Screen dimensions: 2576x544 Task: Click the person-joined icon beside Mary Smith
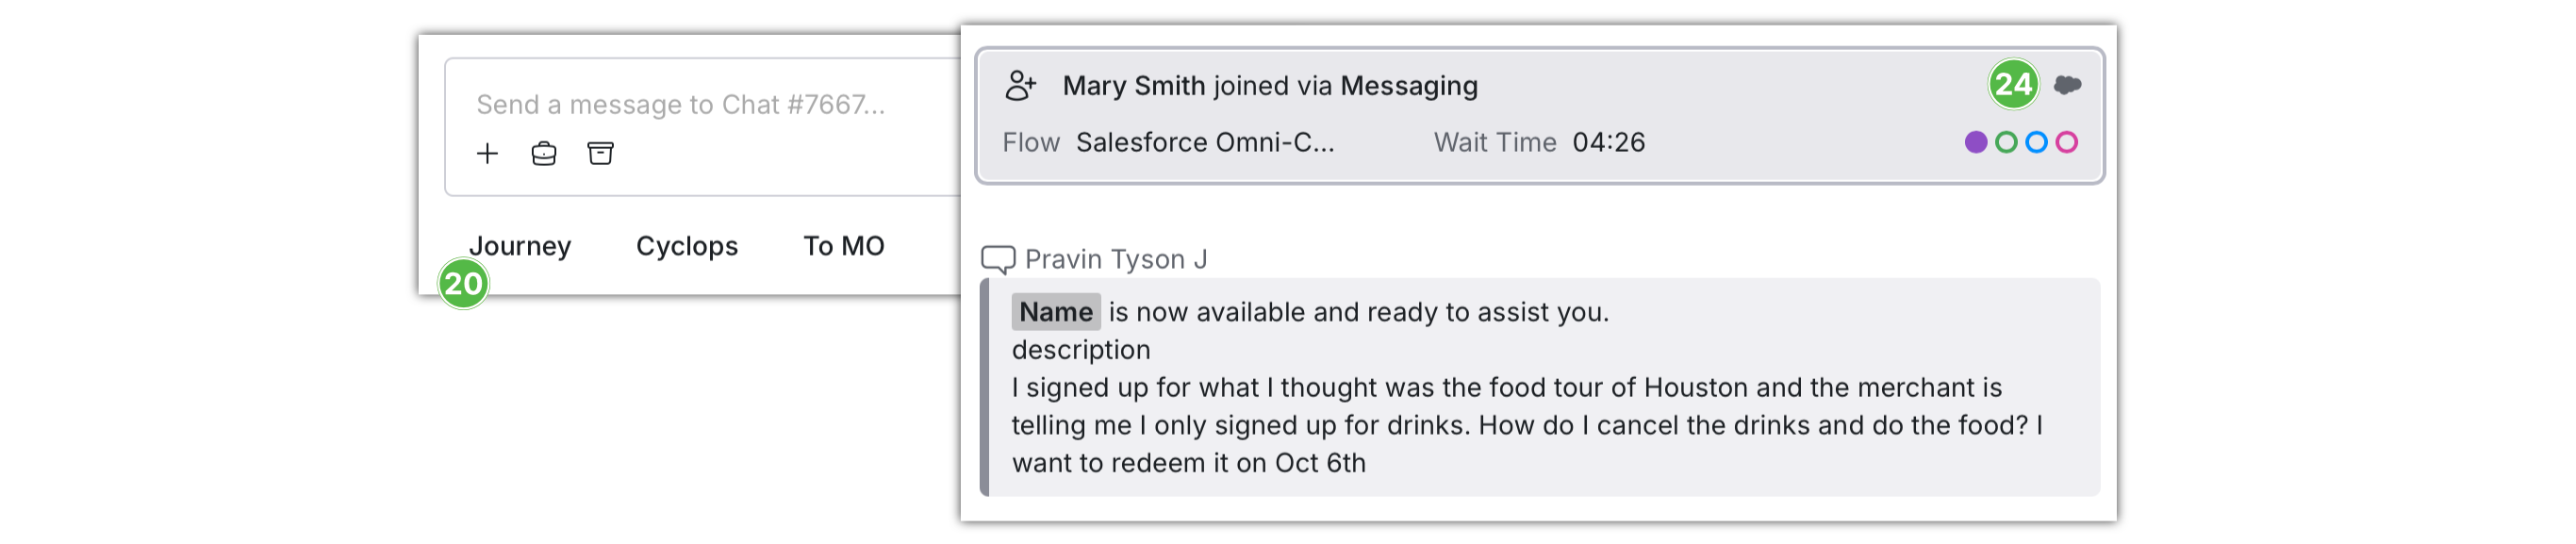click(x=1020, y=86)
